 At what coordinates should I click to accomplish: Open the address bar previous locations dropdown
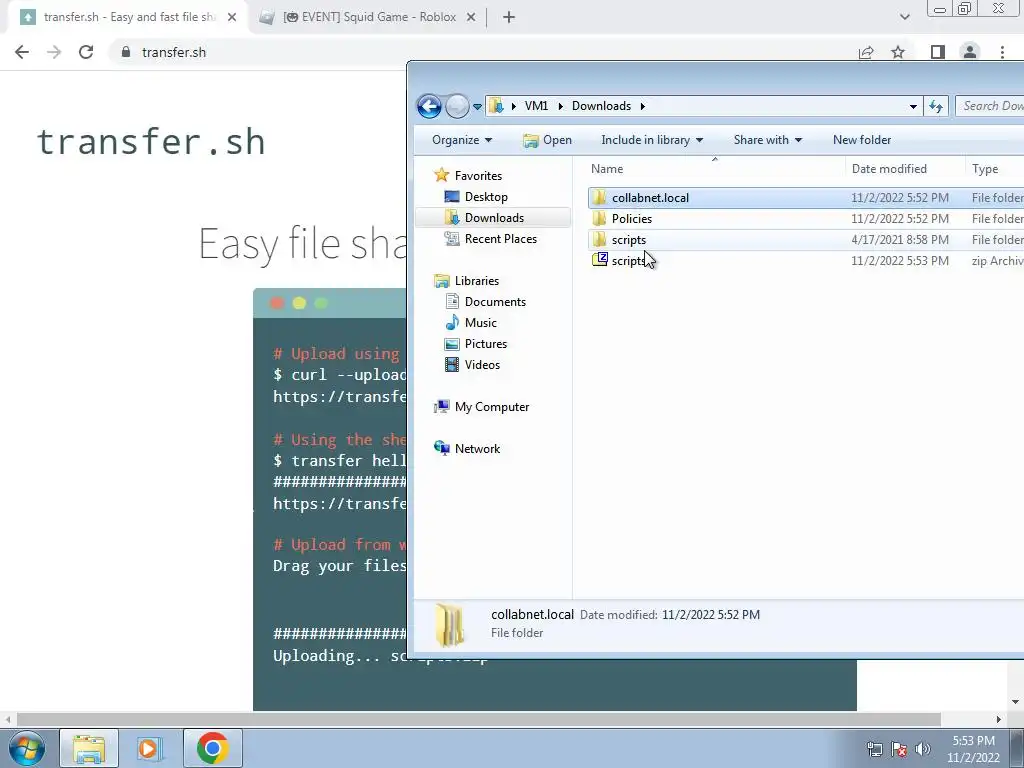[x=913, y=106]
